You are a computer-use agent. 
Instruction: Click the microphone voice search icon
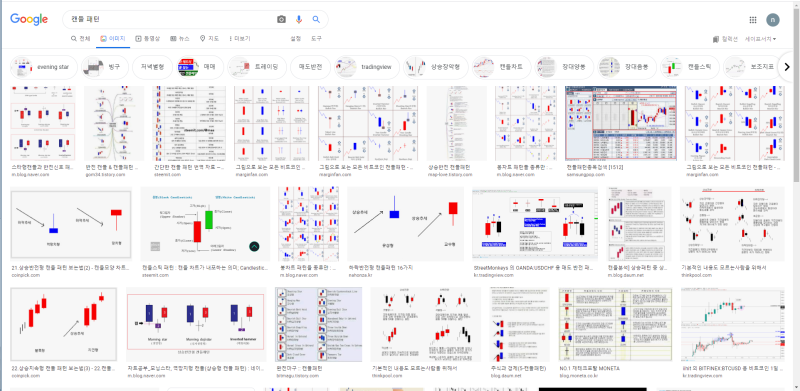tap(299, 19)
